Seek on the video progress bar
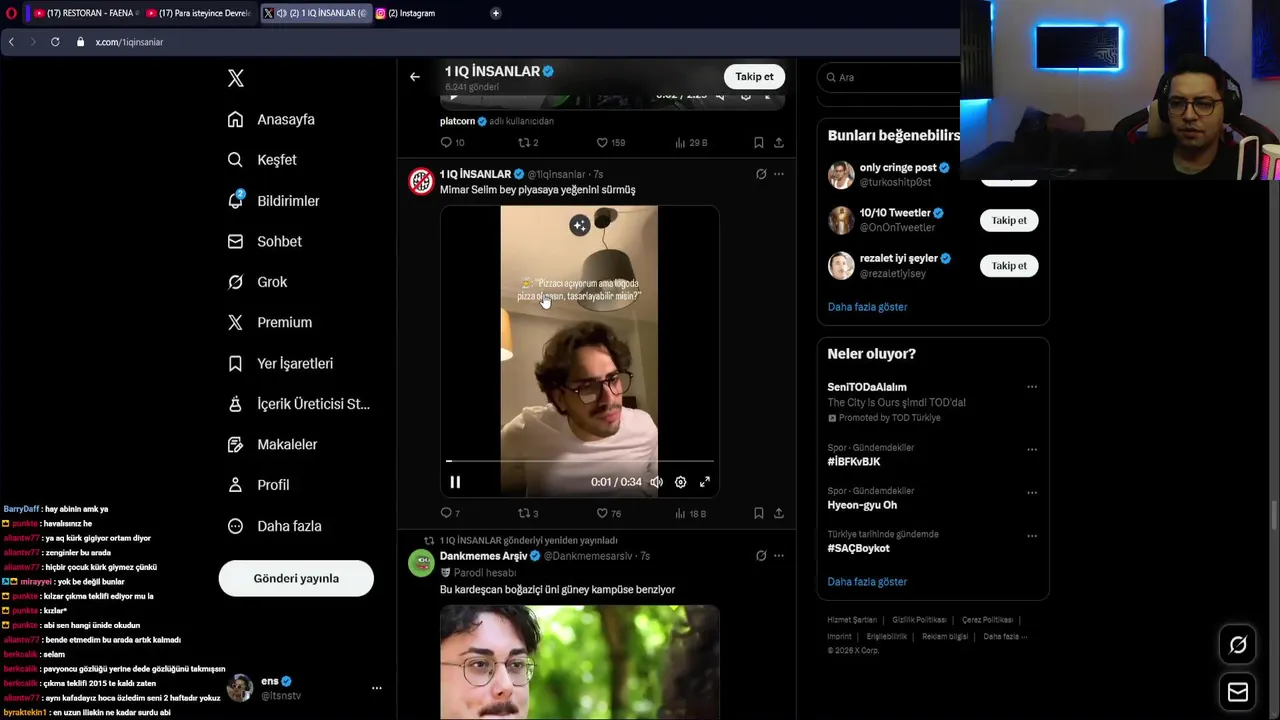This screenshot has width=1280, height=720. pos(580,461)
